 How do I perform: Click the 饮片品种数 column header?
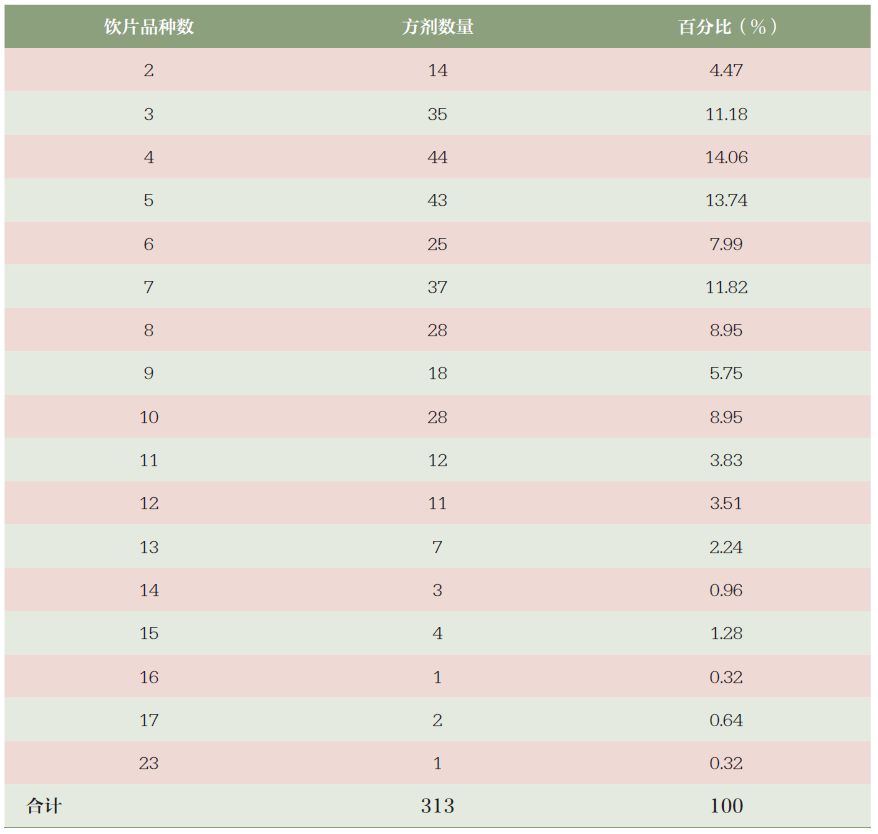[149, 26]
